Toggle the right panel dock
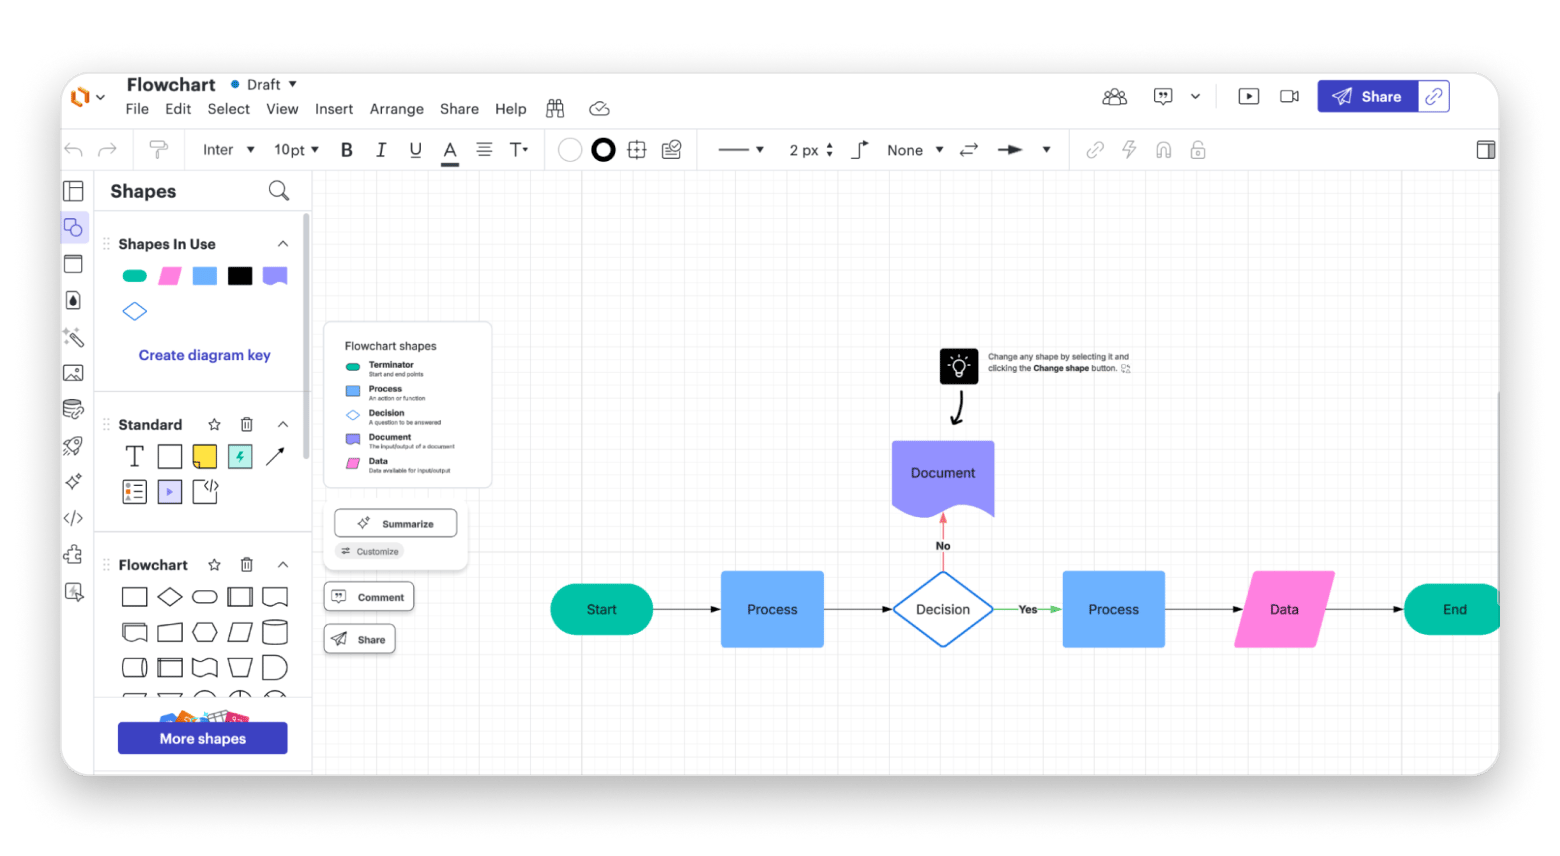 tap(1485, 150)
